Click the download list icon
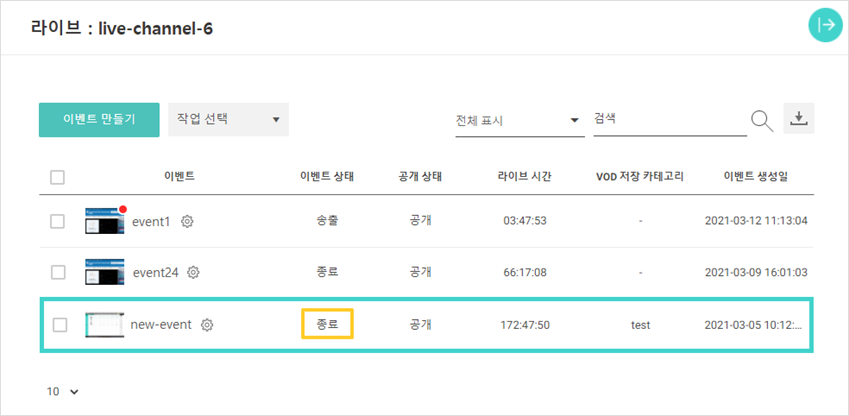Image resolution: width=849 pixels, height=416 pixels. (798, 119)
